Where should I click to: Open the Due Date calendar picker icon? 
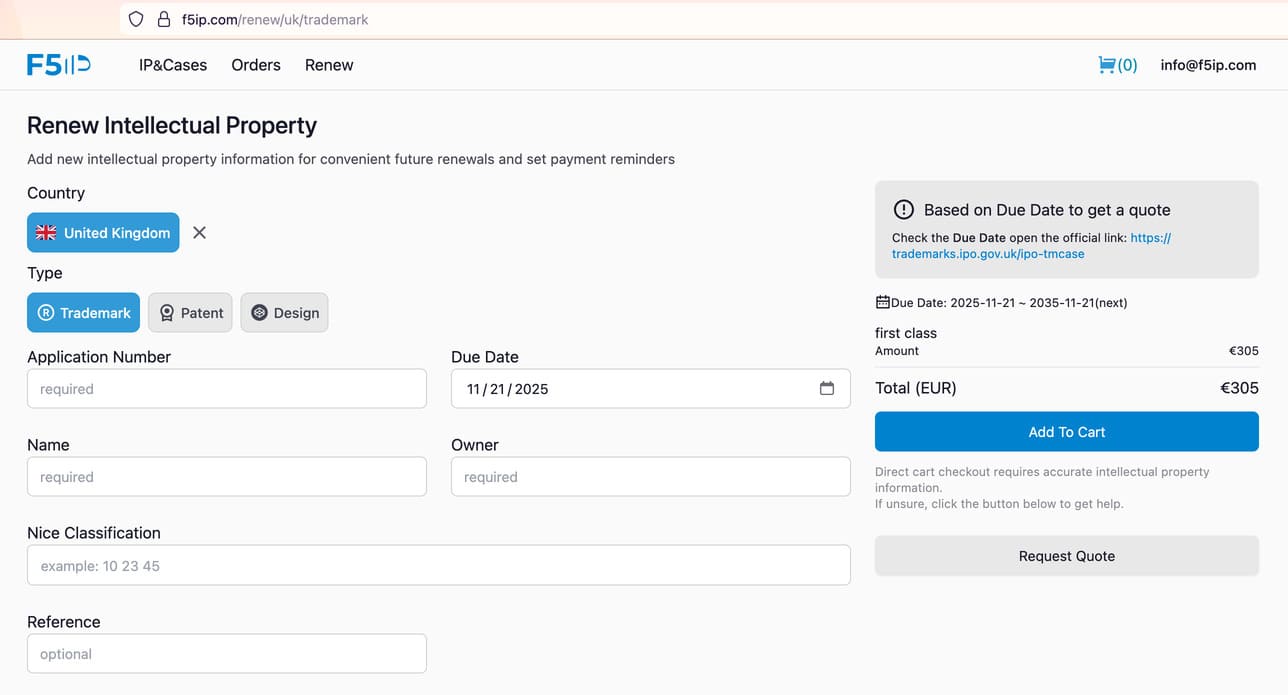point(826,389)
